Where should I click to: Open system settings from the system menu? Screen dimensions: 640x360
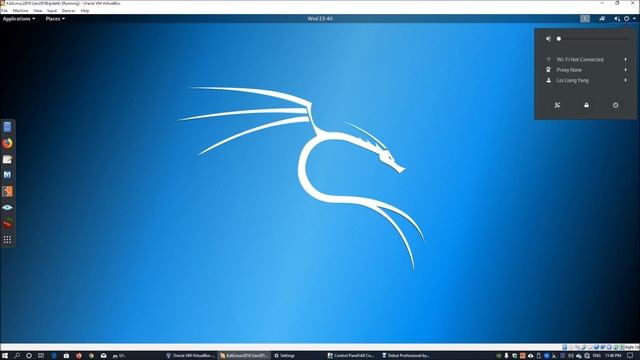tap(557, 105)
